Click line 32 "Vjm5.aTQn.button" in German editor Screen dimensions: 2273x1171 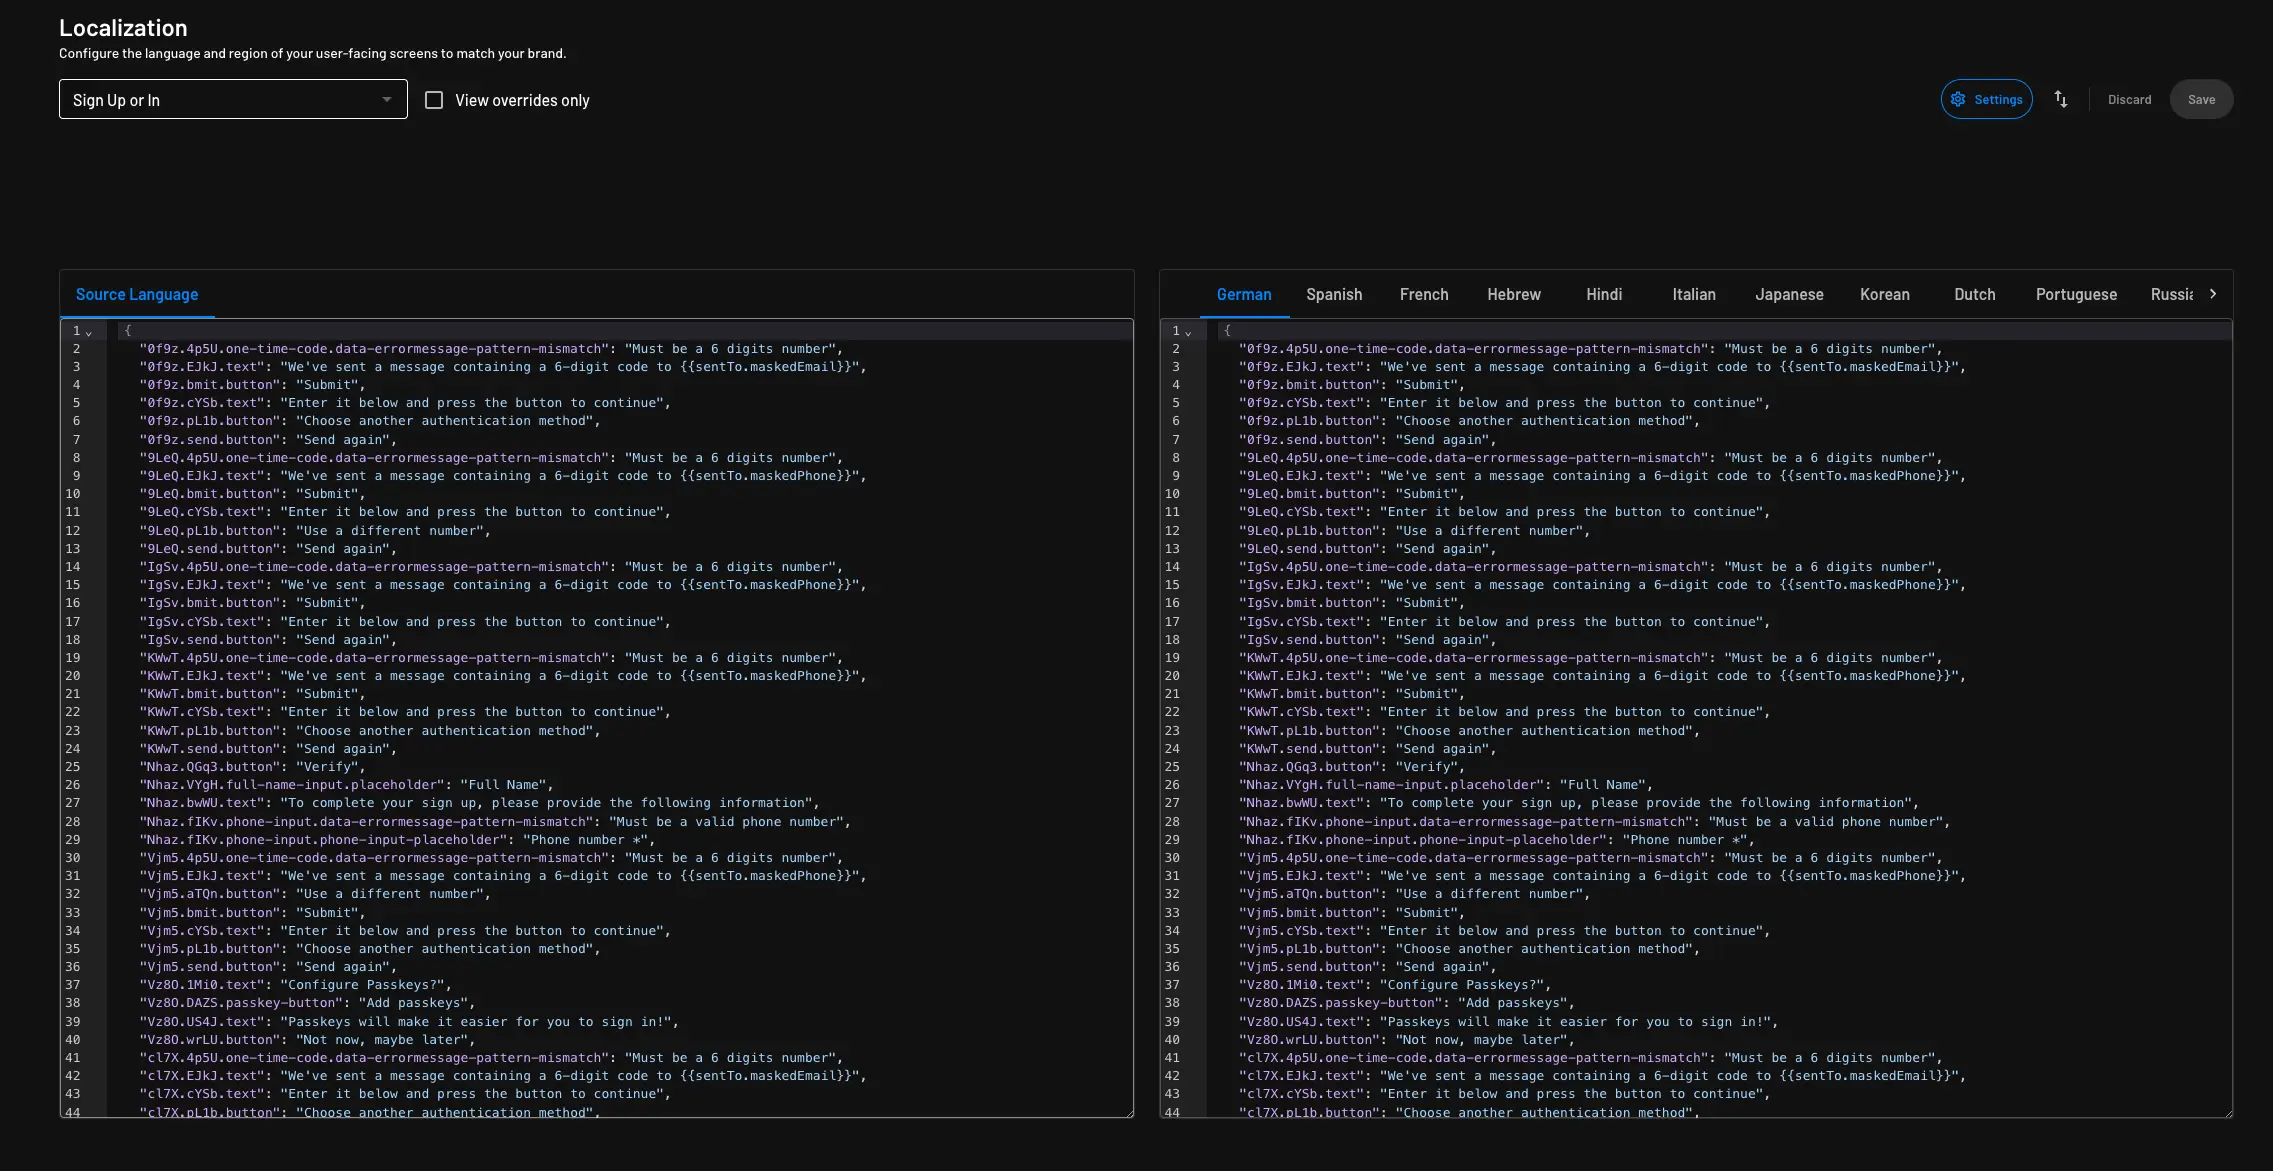coord(1309,894)
